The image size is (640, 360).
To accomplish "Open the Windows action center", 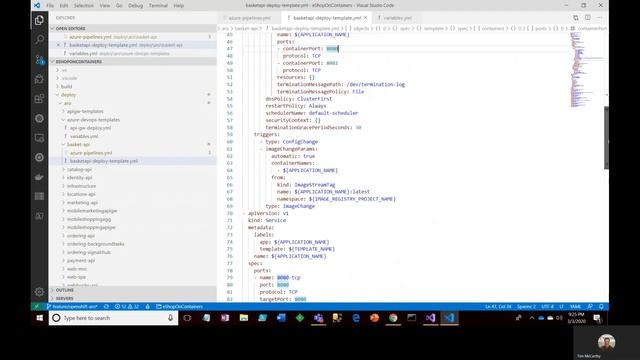I will 597,318.
